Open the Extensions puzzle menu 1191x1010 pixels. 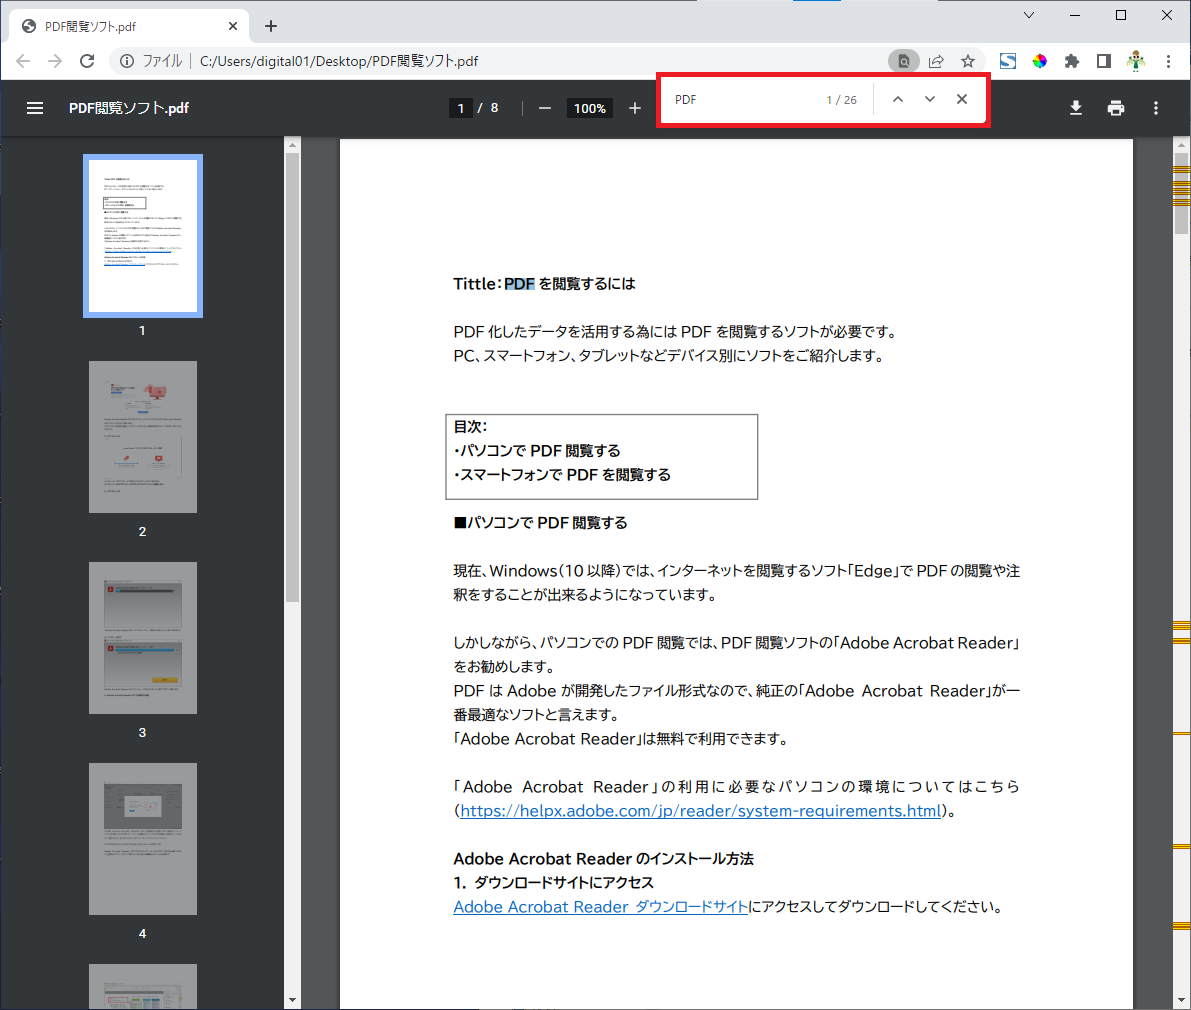(1072, 62)
